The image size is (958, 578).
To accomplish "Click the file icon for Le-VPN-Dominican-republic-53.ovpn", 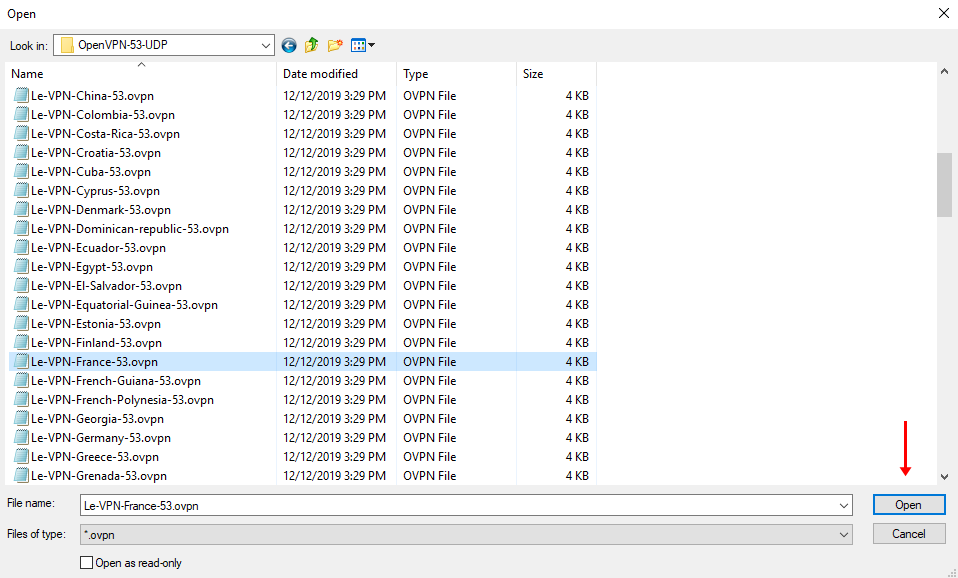I will tap(21, 229).
